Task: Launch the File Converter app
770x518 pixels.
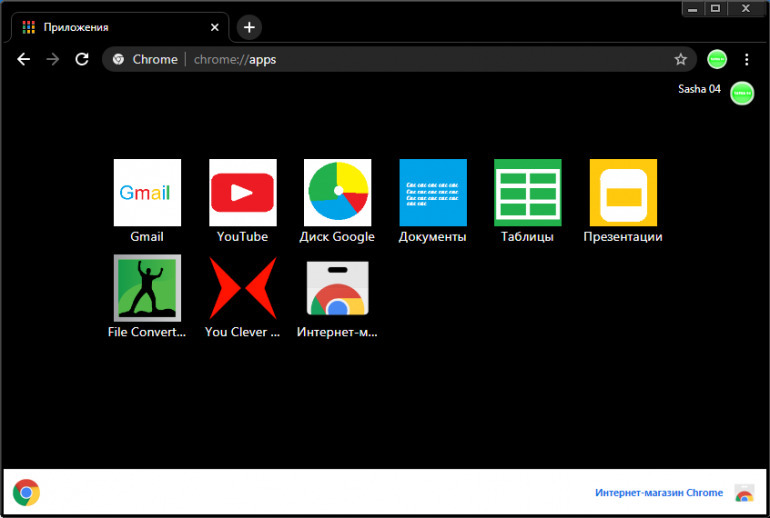Action: tap(147, 288)
